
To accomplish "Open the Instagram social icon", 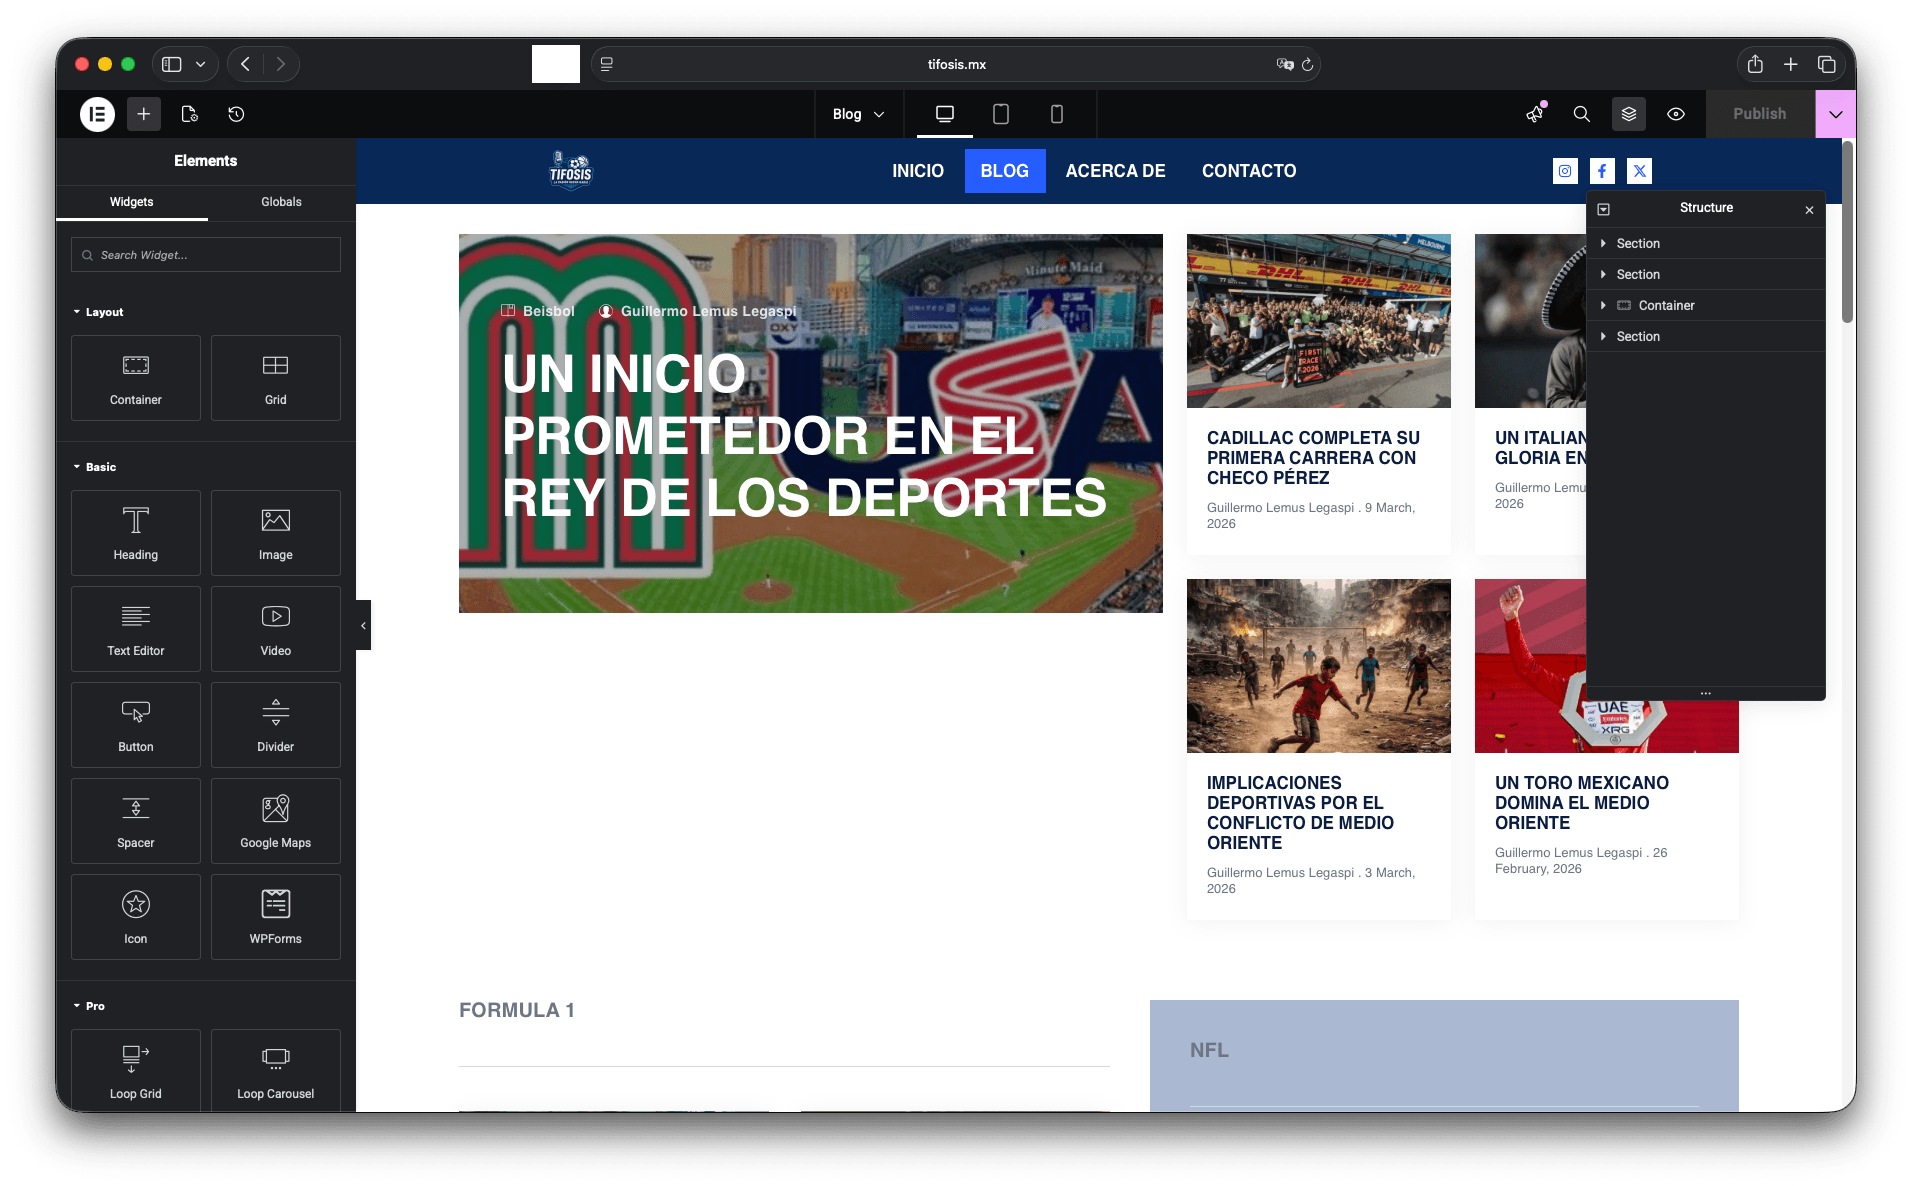I will 1565,171.
